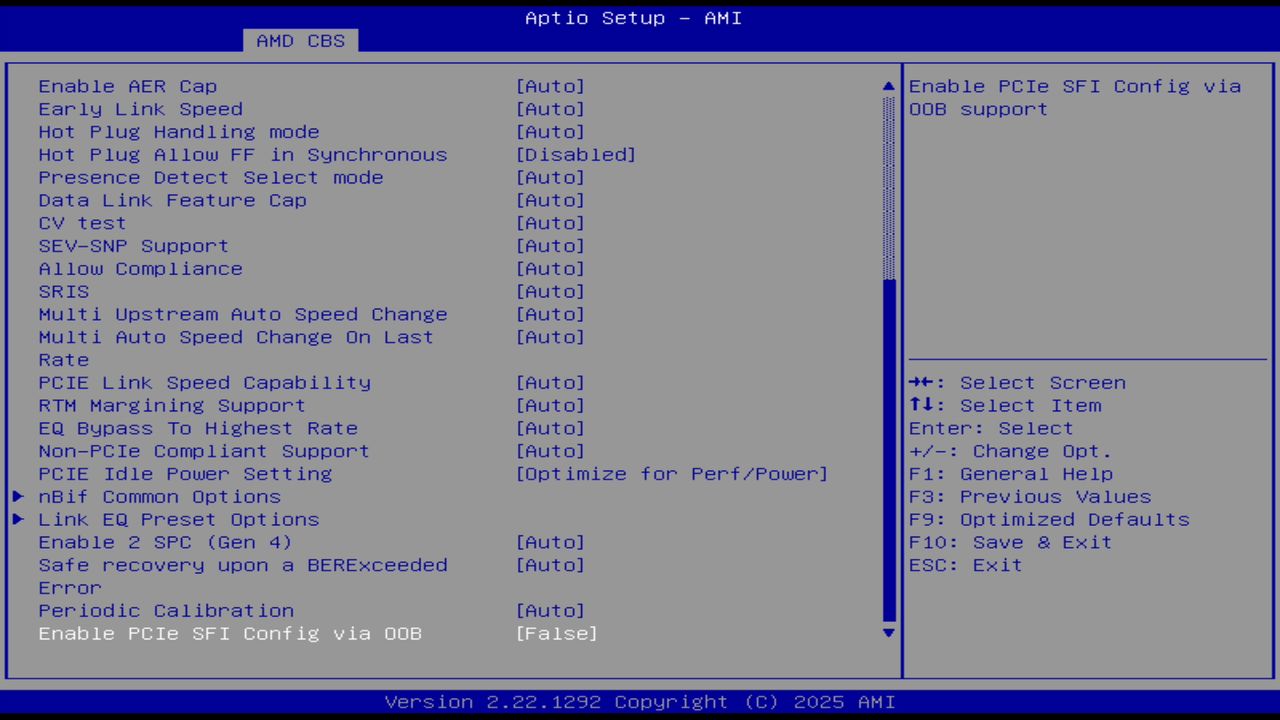The width and height of the screenshot is (1280, 720).
Task: Click the help text about OOB support
Action: click(1075, 98)
